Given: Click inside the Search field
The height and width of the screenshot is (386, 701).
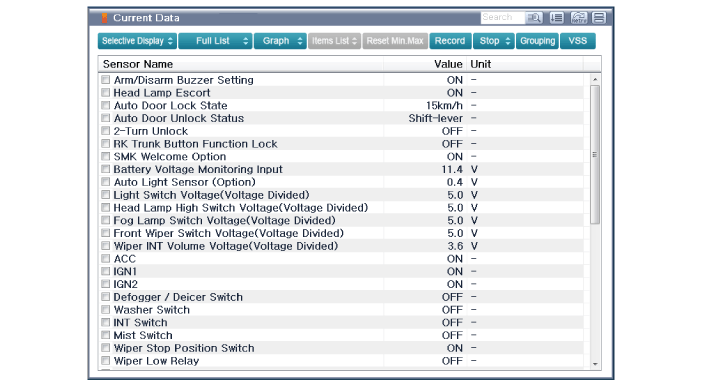Looking at the screenshot, I should pyautogui.click(x=503, y=17).
